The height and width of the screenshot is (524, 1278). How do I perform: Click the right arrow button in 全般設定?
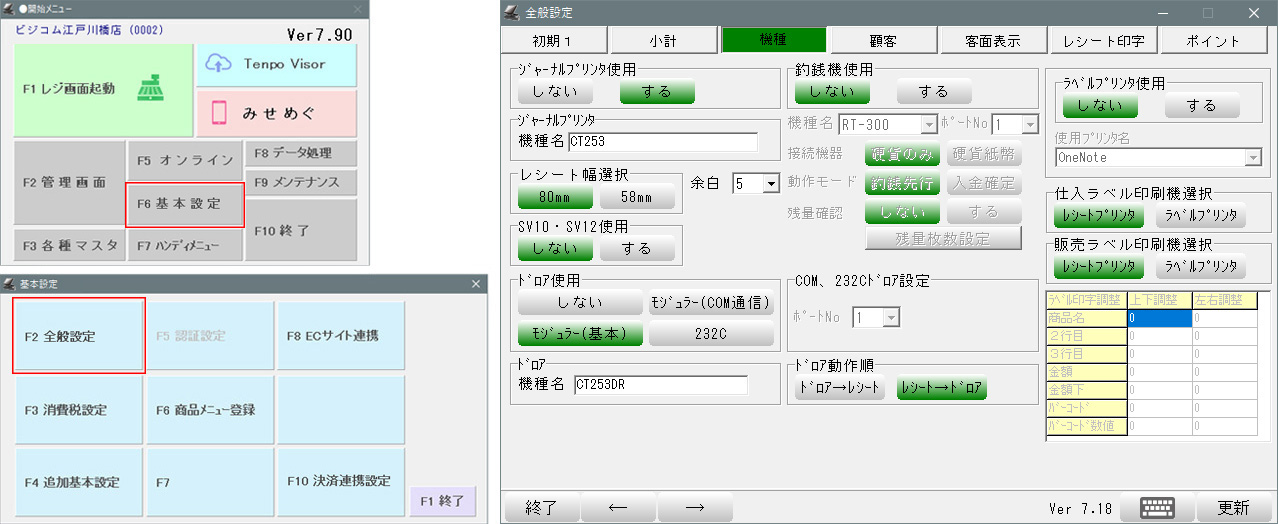[x=695, y=507]
